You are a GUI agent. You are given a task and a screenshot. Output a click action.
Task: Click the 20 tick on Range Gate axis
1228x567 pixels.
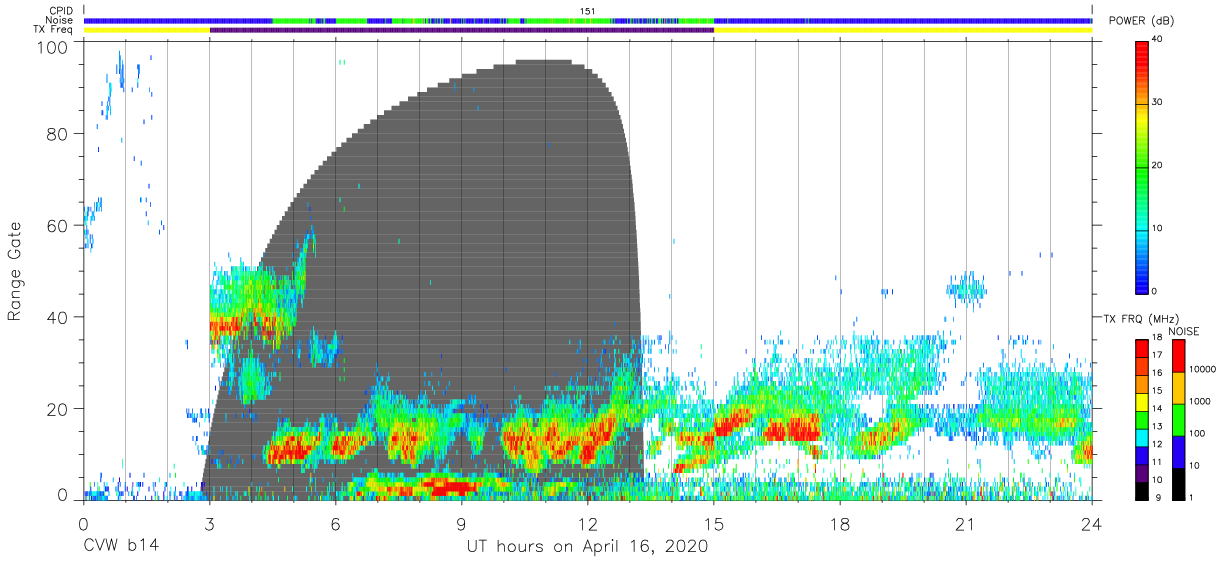point(56,409)
